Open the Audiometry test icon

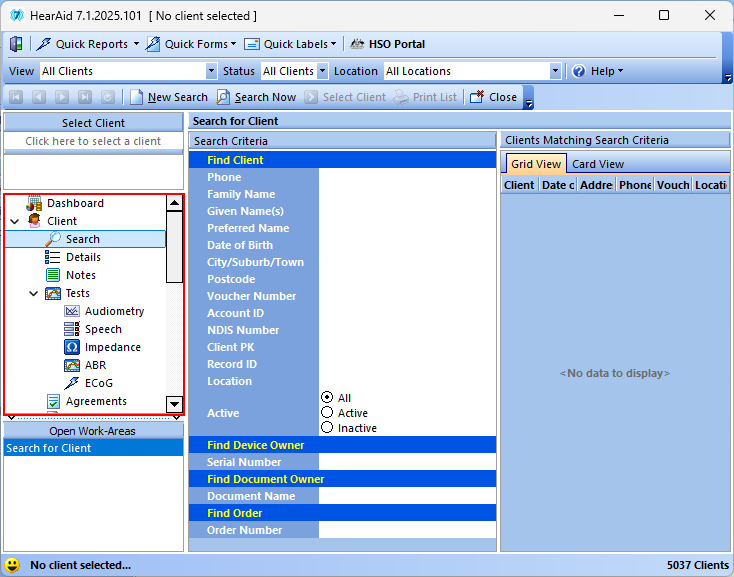(x=72, y=311)
